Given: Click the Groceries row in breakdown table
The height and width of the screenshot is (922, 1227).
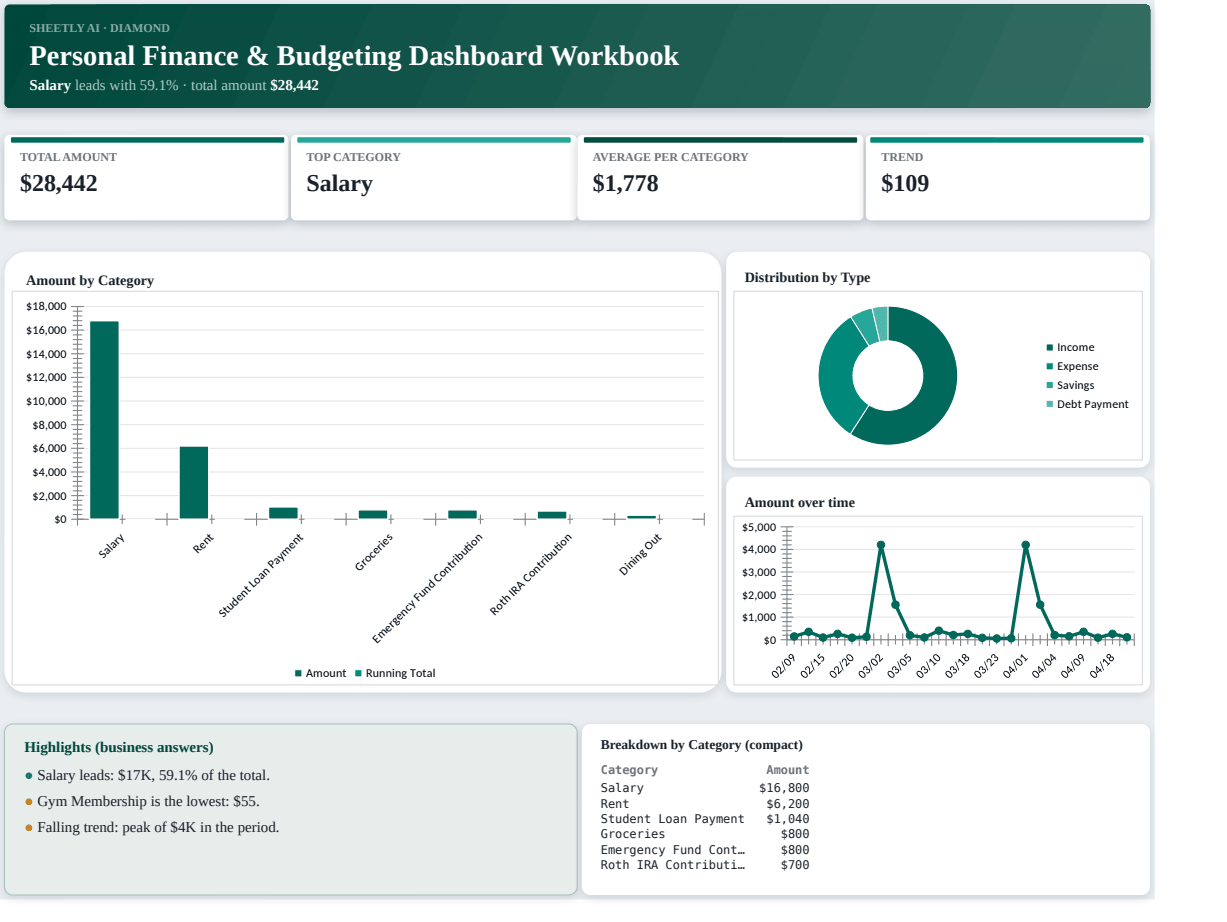Looking at the screenshot, I should [705, 834].
